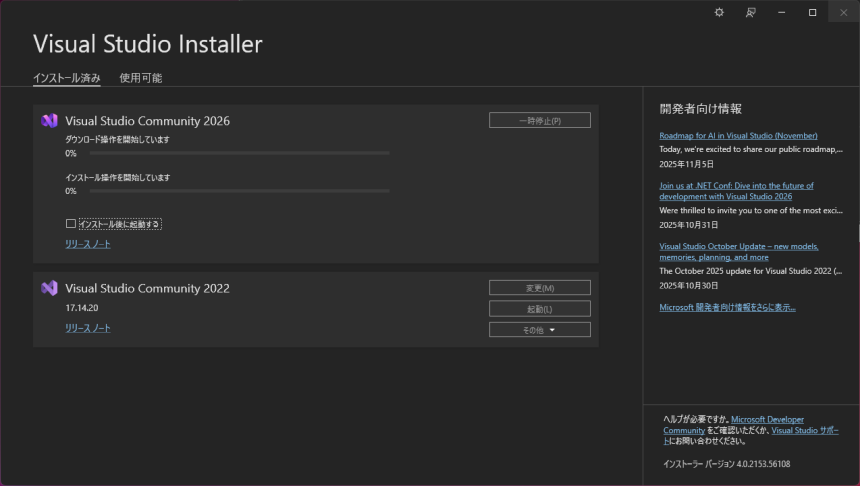Open the settings gear icon
Viewport: 860px width, 486px height.
click(x=719, y=12)
